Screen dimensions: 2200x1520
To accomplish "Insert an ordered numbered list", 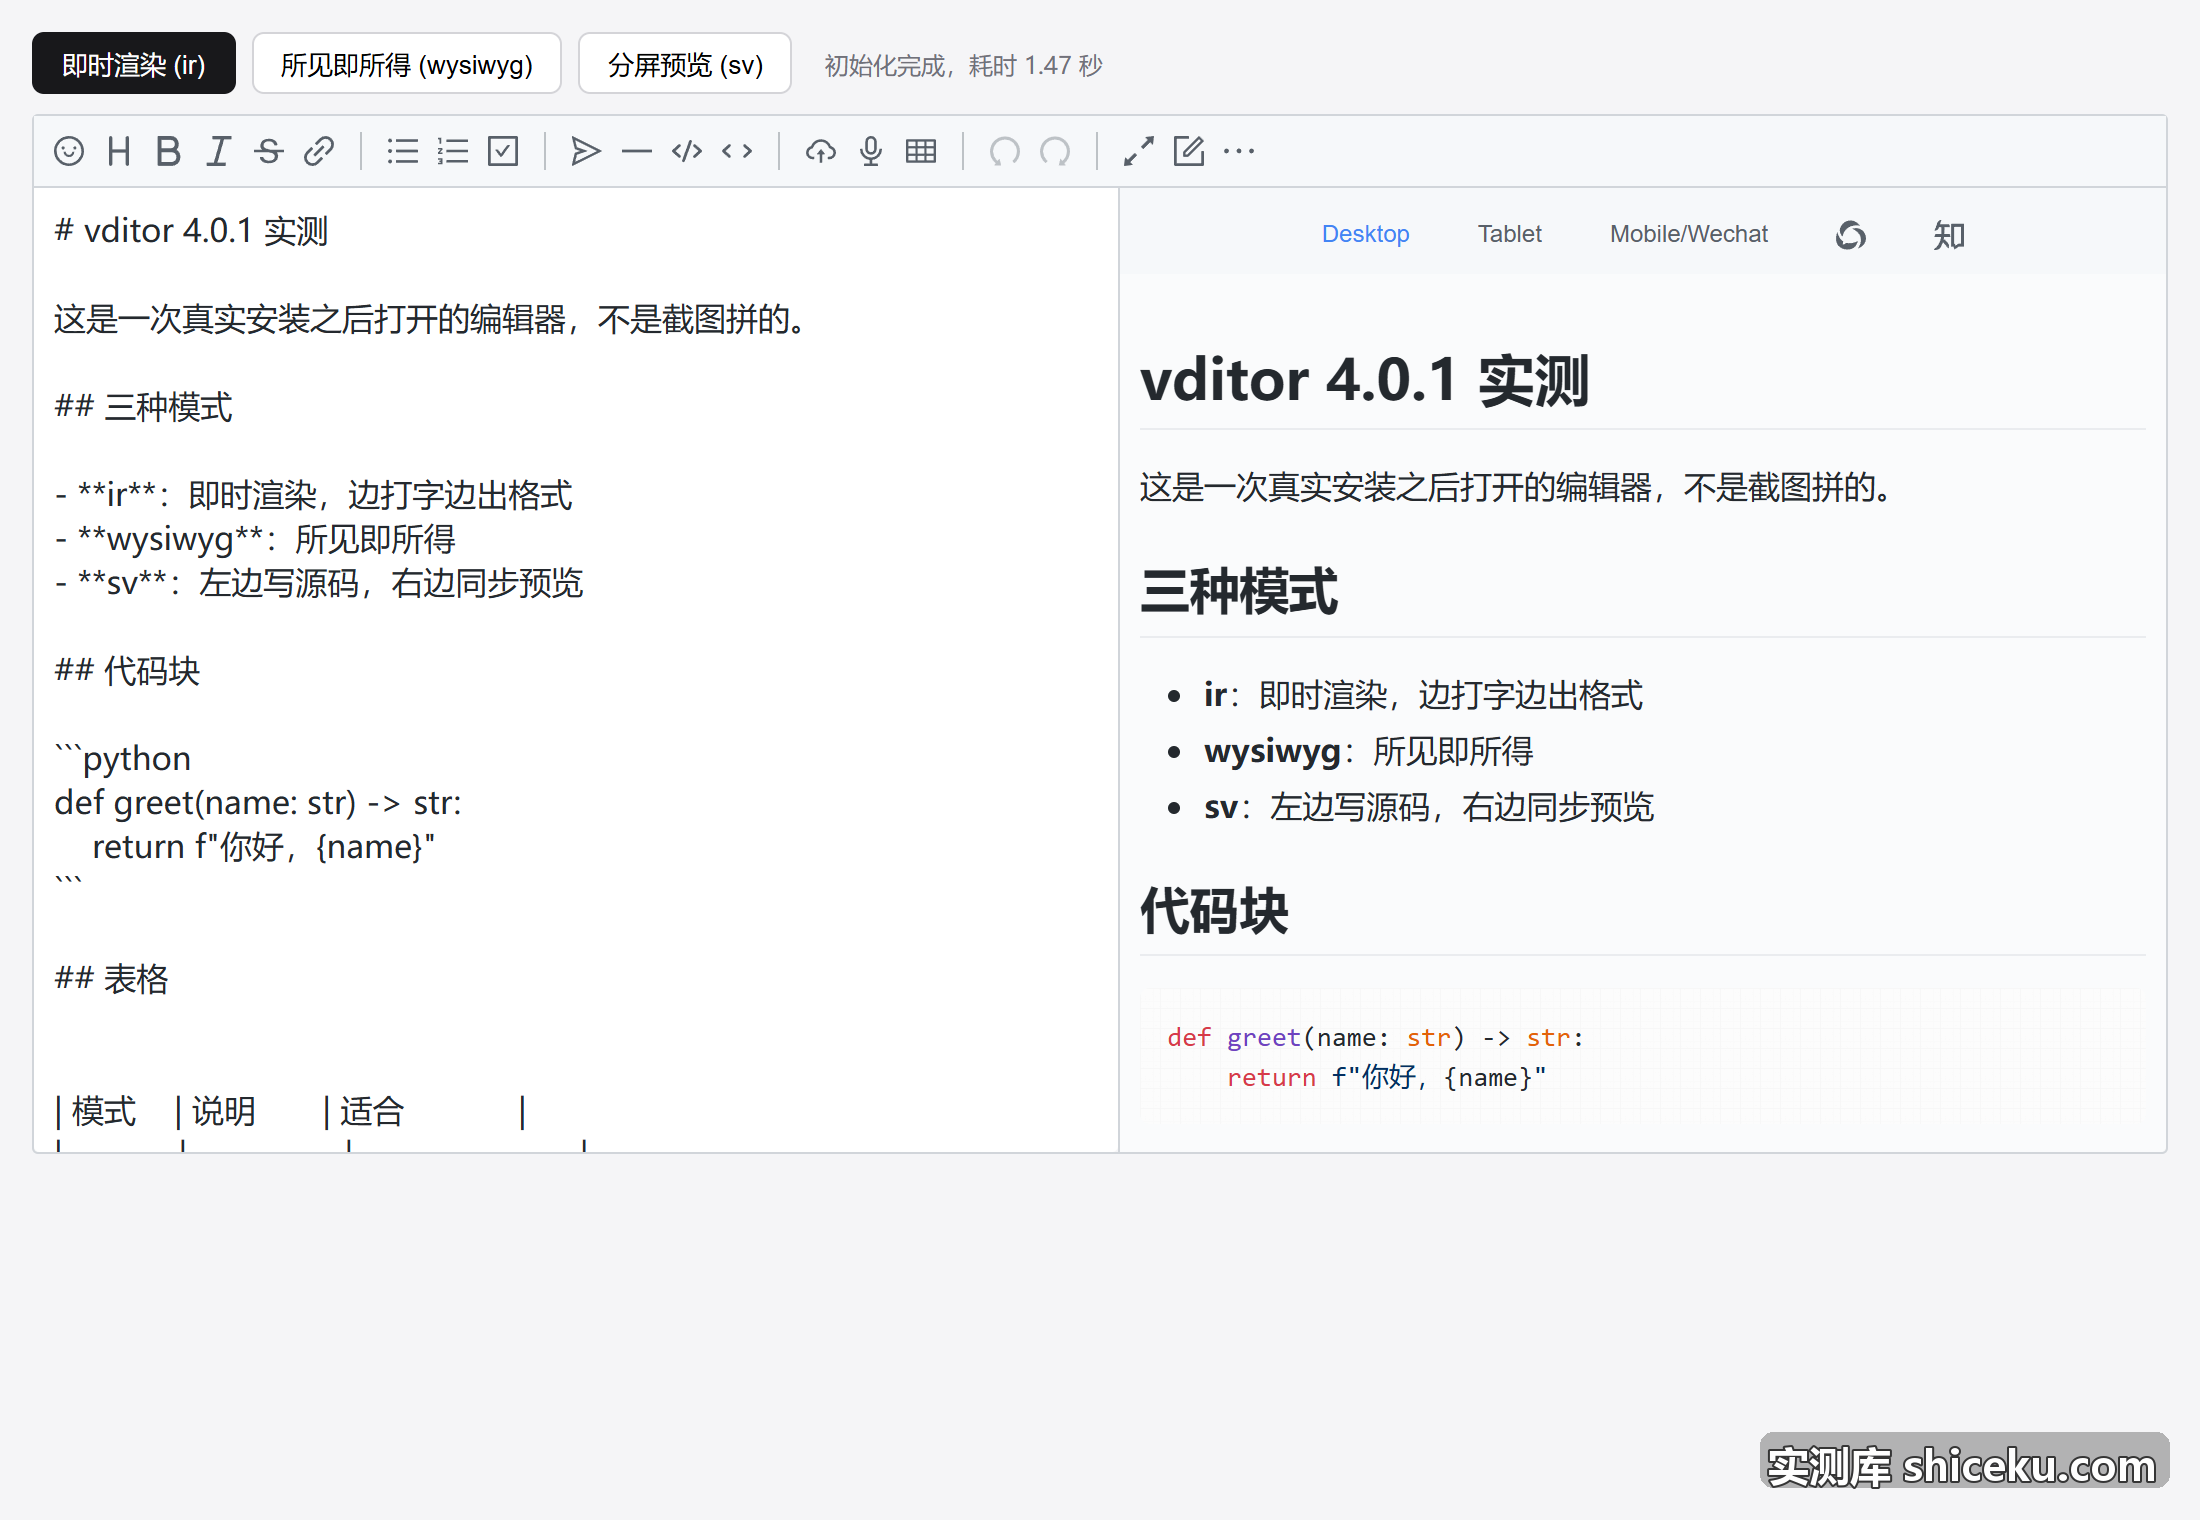I will point(453,151).
